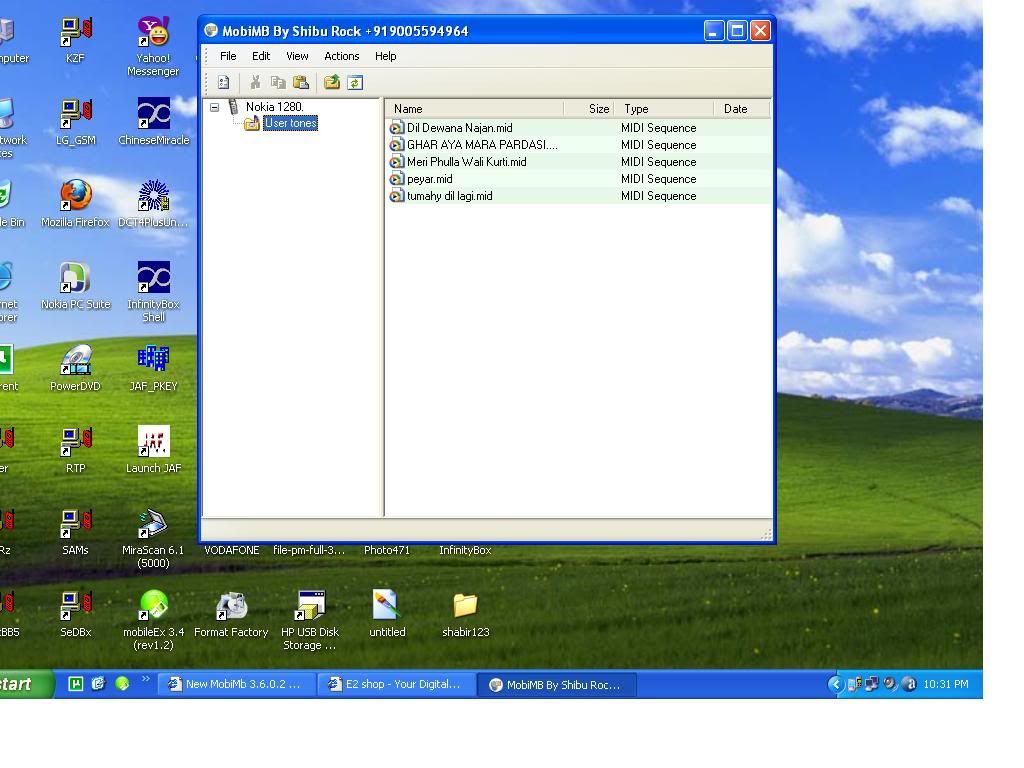
Task: Sort files by Name column header
Action: pos(474,108)
